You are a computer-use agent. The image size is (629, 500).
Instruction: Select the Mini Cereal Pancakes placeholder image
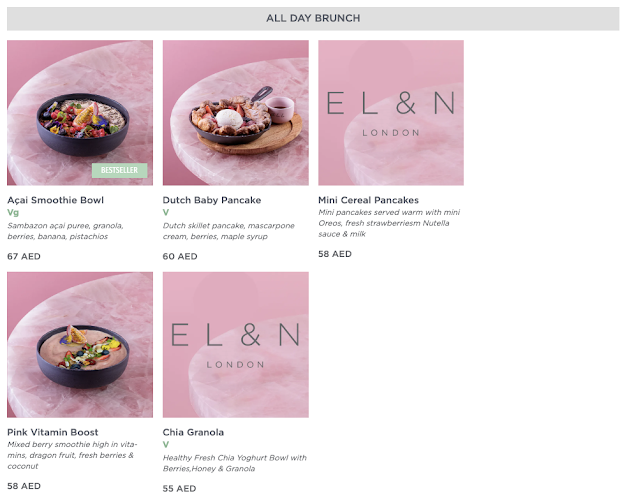[391, 112]
